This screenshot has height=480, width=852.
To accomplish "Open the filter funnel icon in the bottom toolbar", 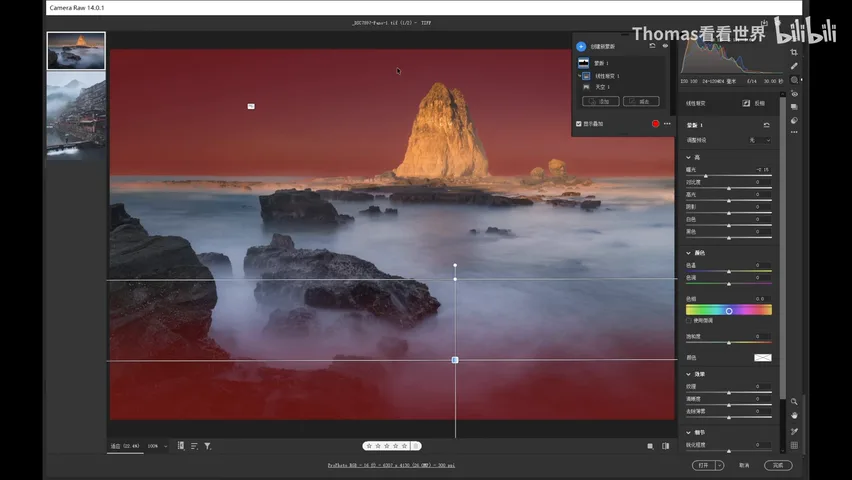I will click(208, 446).
